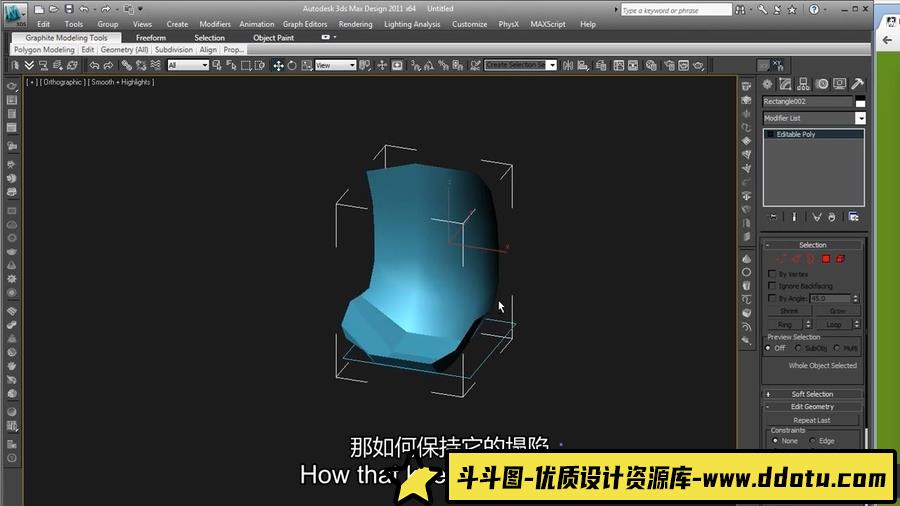Click the Polygon Modeling ribbon panel button
The image size is (900, 506).
[x=44, y=50]
